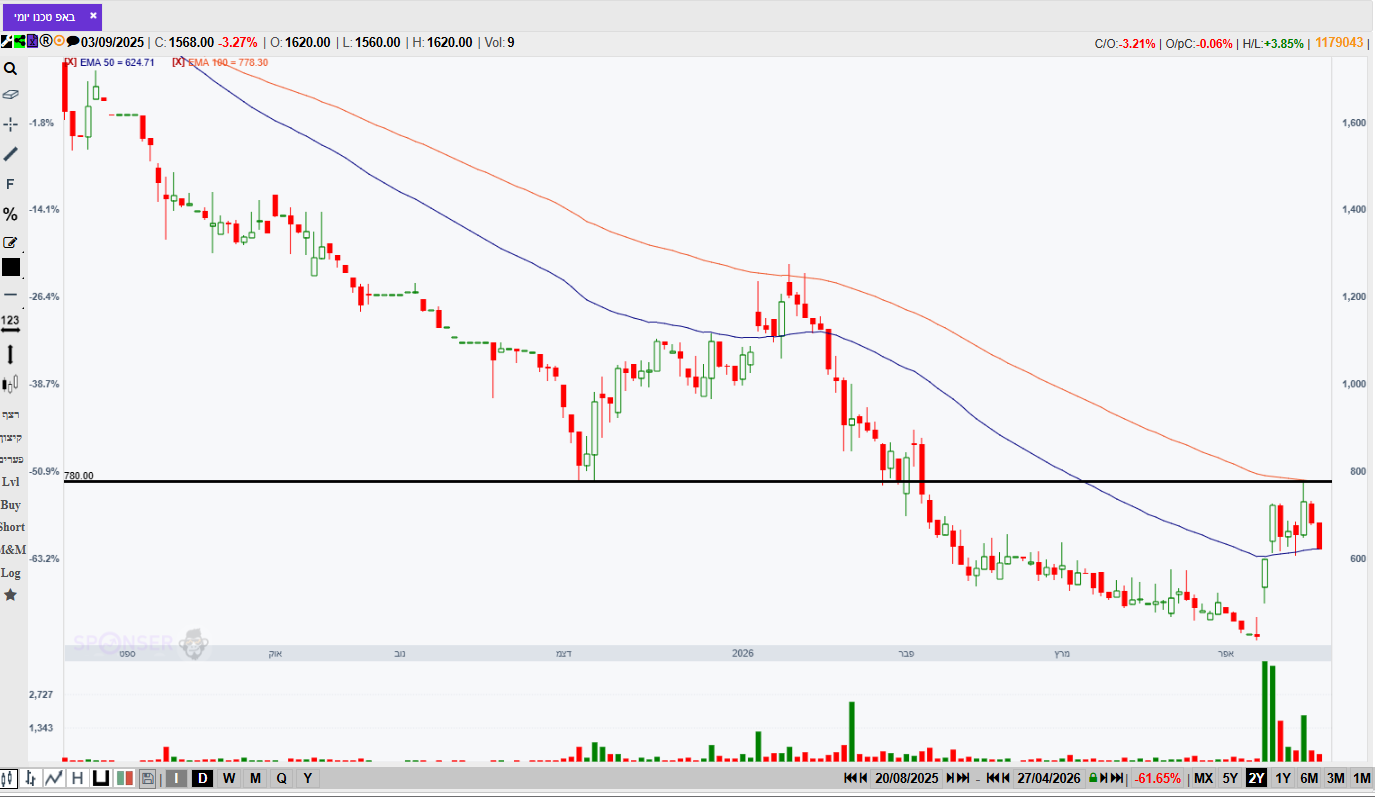
Task: Toggle the M&M sidebar button
Action: [x=12, y=549]
